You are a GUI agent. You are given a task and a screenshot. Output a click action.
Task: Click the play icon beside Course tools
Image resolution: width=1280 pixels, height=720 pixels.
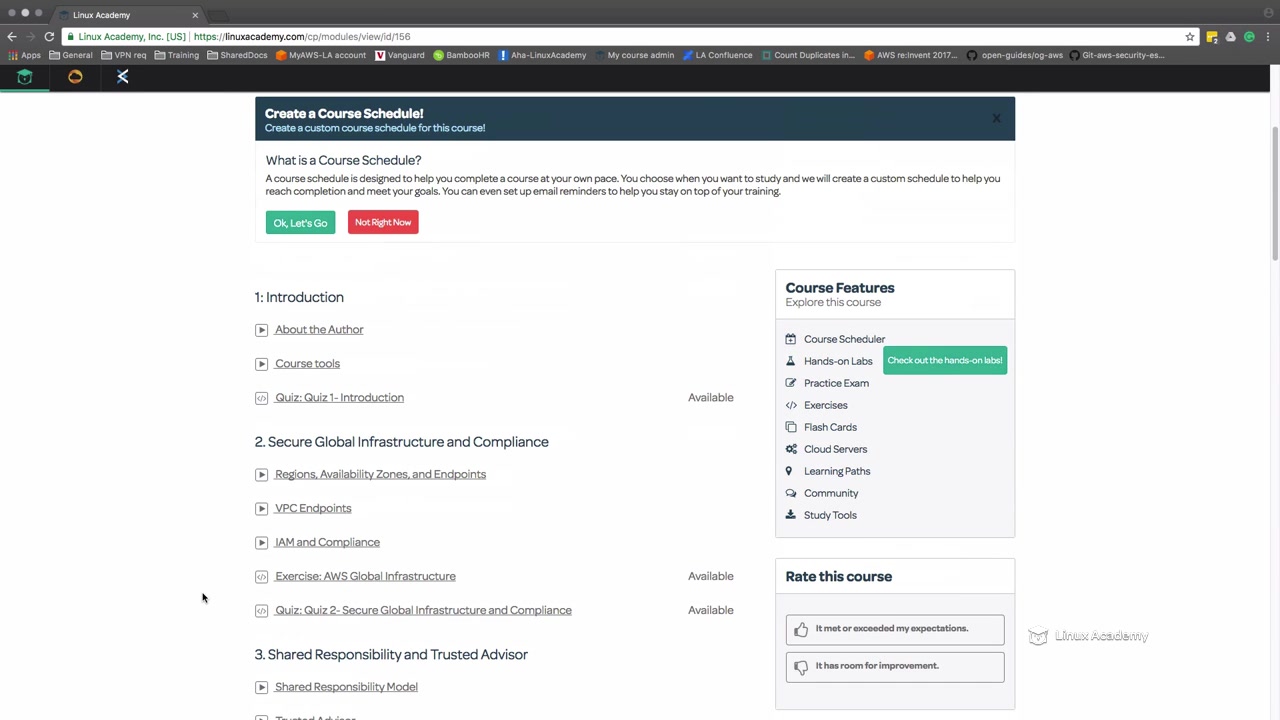(261, 364)
